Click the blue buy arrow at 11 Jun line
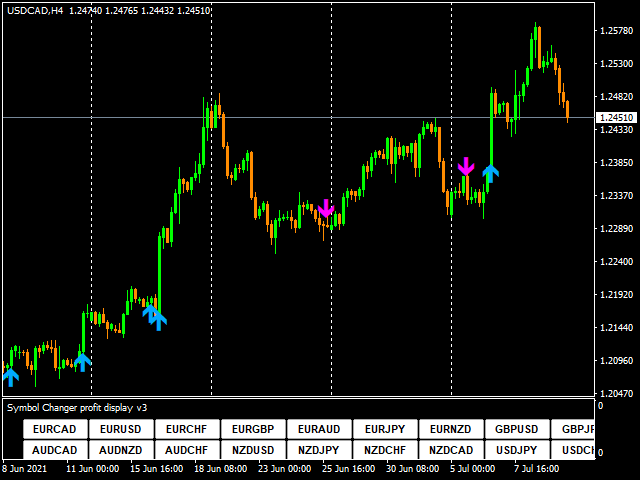The image size is (640, 480). click(x=83, y=360)
